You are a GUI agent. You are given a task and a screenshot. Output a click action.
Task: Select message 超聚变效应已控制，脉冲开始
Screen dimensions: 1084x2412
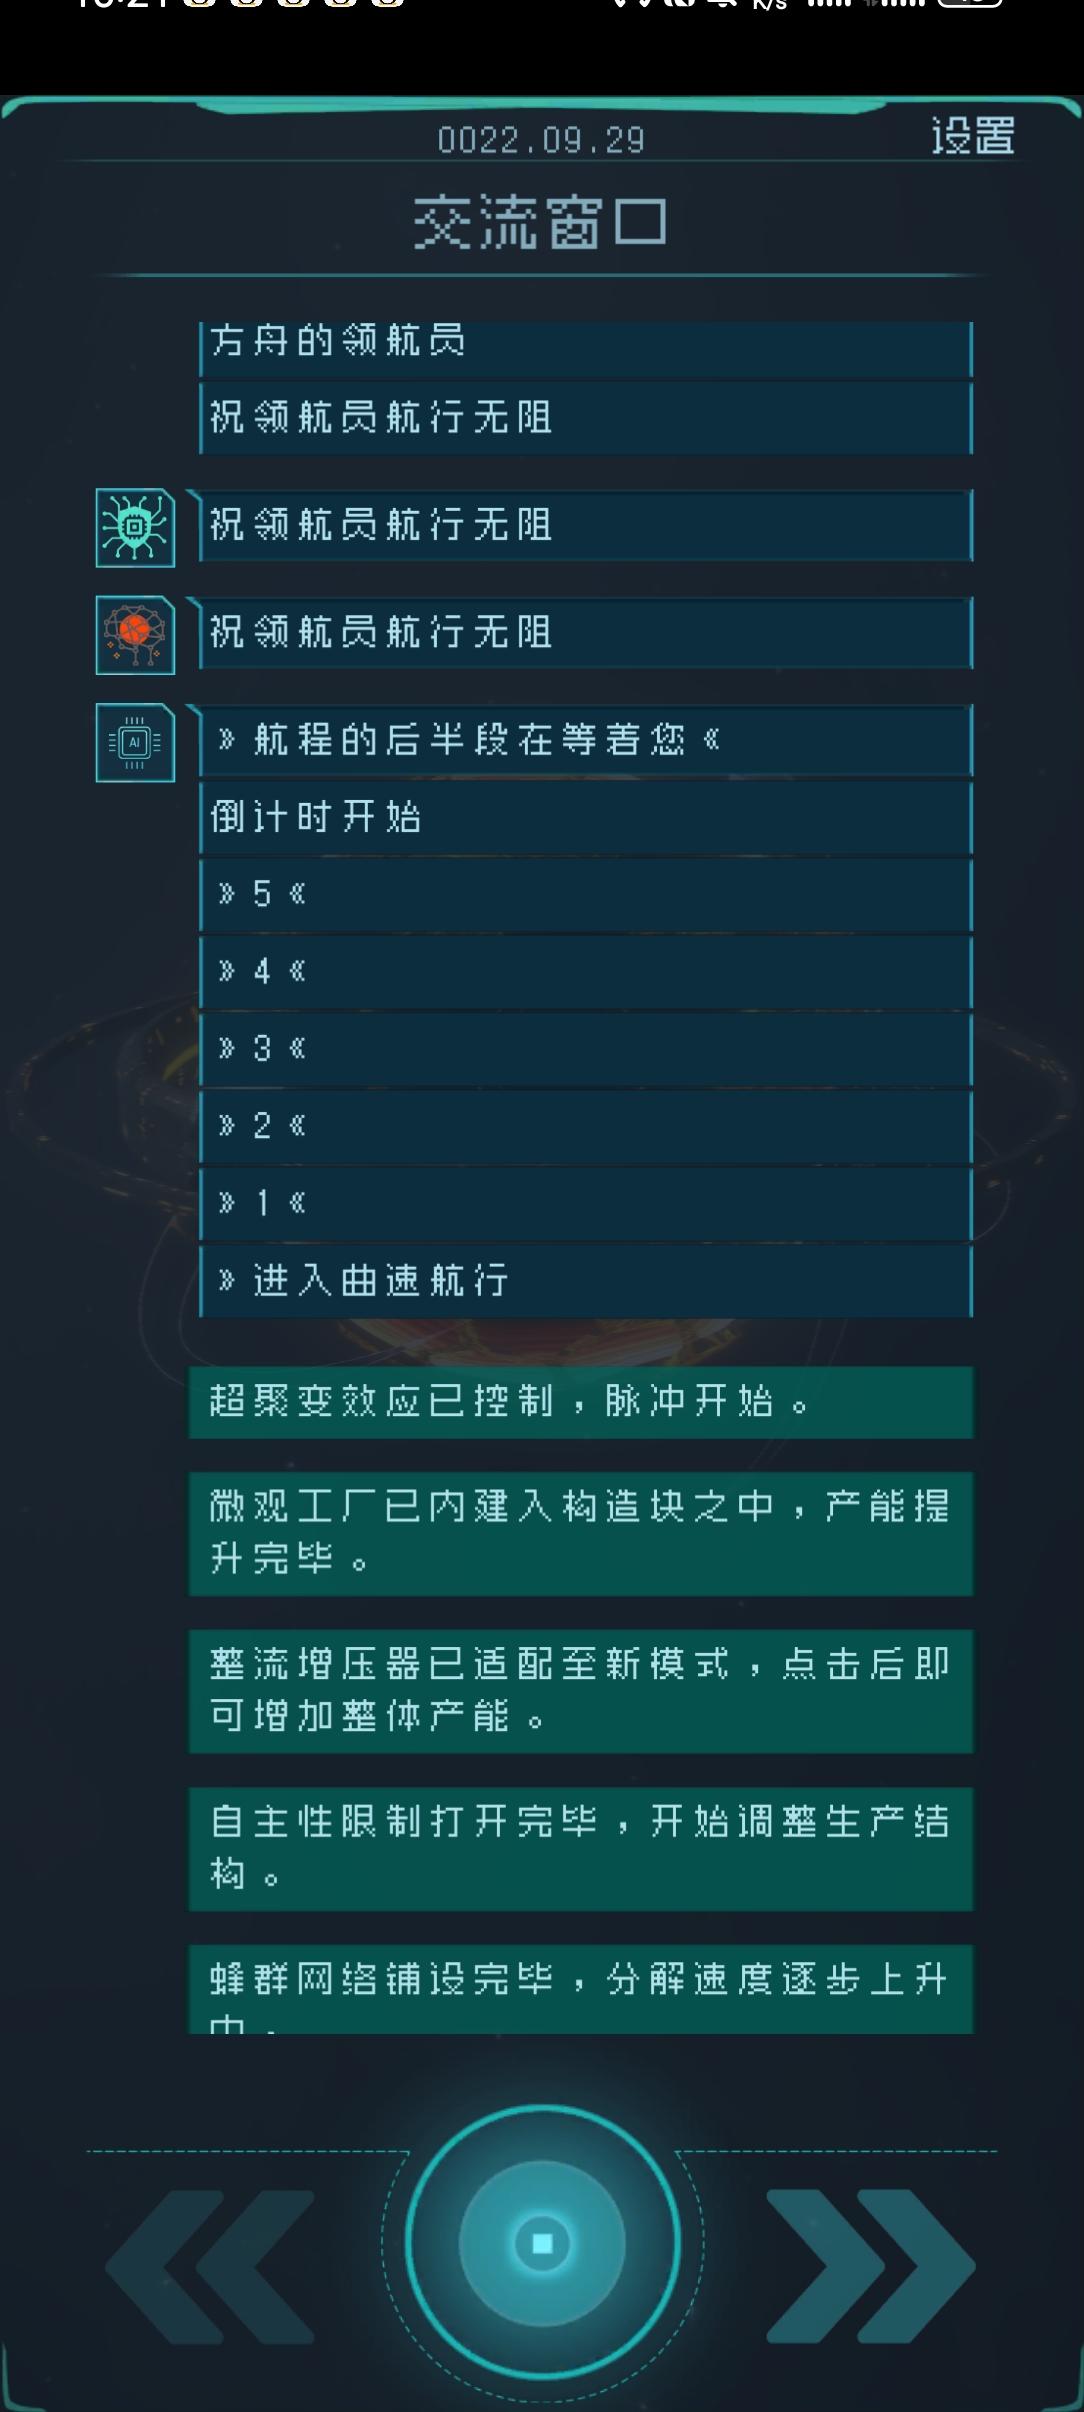(x=580, y=1402)
